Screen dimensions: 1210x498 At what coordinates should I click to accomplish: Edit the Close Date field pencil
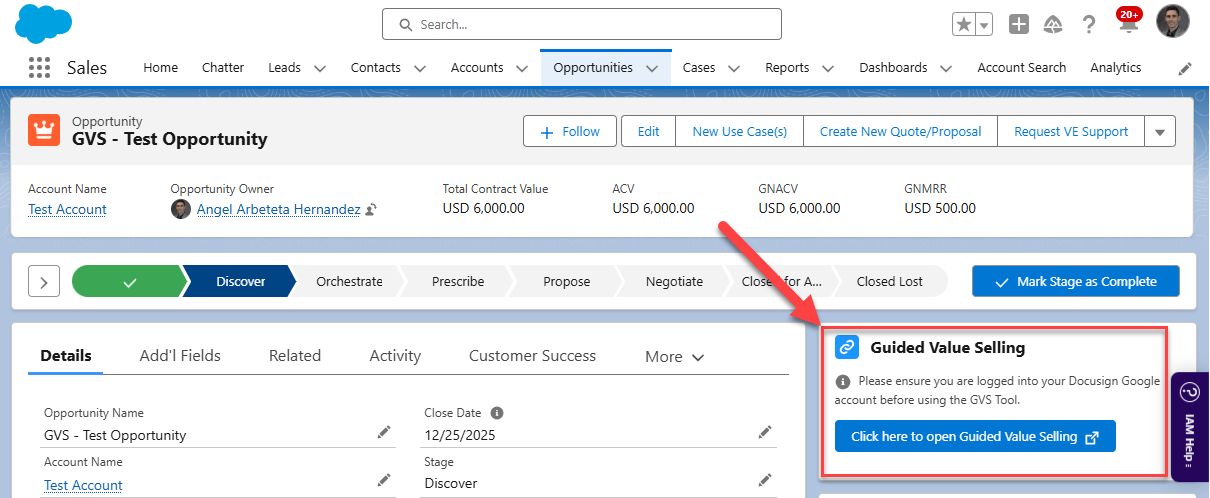[765, 432]
